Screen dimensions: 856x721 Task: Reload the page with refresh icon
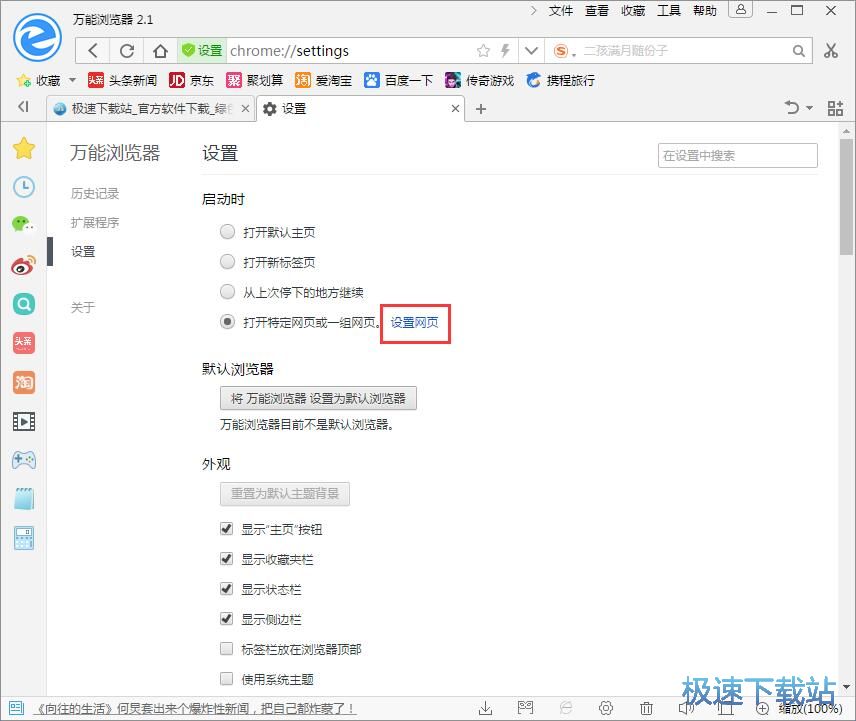[127, 51]
